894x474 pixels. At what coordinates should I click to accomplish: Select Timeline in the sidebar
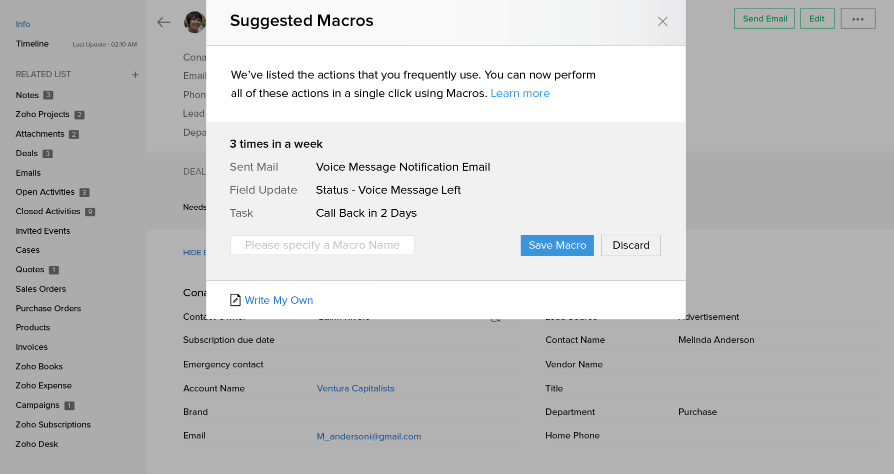[x=32, y=44]
